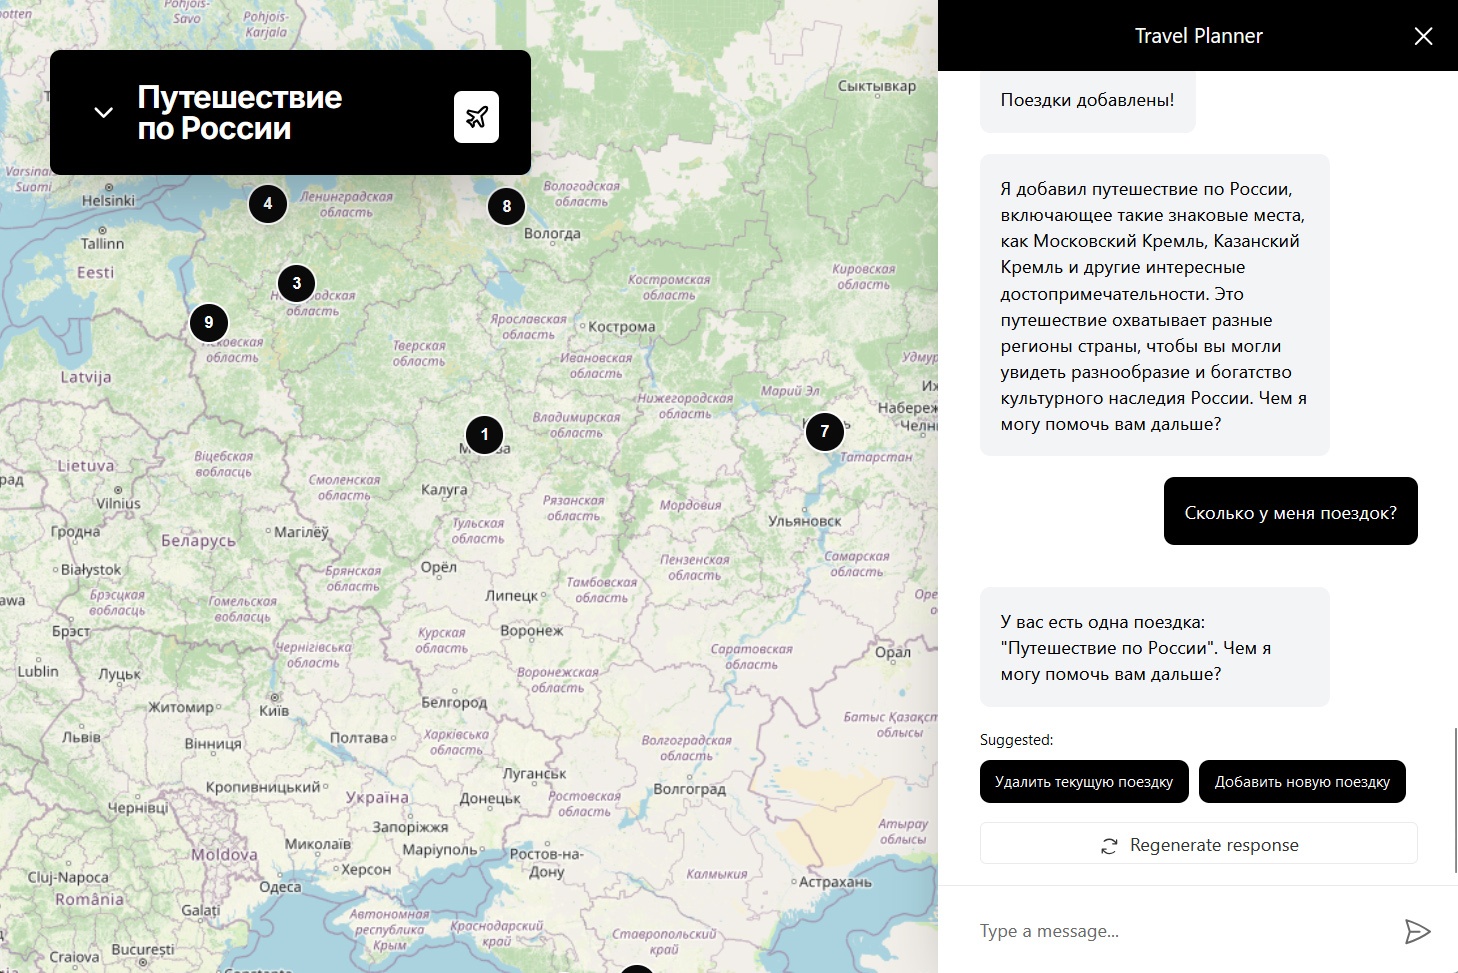Click the "Добавить новую поездку" suggested button
This screenshot has height=973, width=1458.
[1302, 781]
